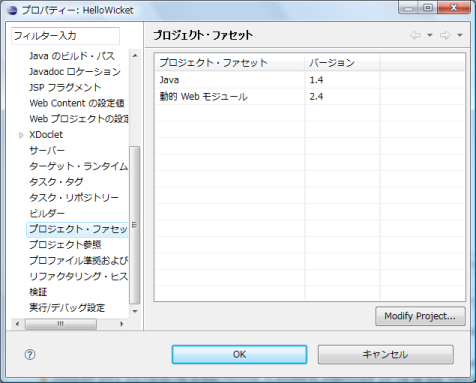Click the help question mark icon
Screen dimensions: 476x383
click(x=30, y=354)
